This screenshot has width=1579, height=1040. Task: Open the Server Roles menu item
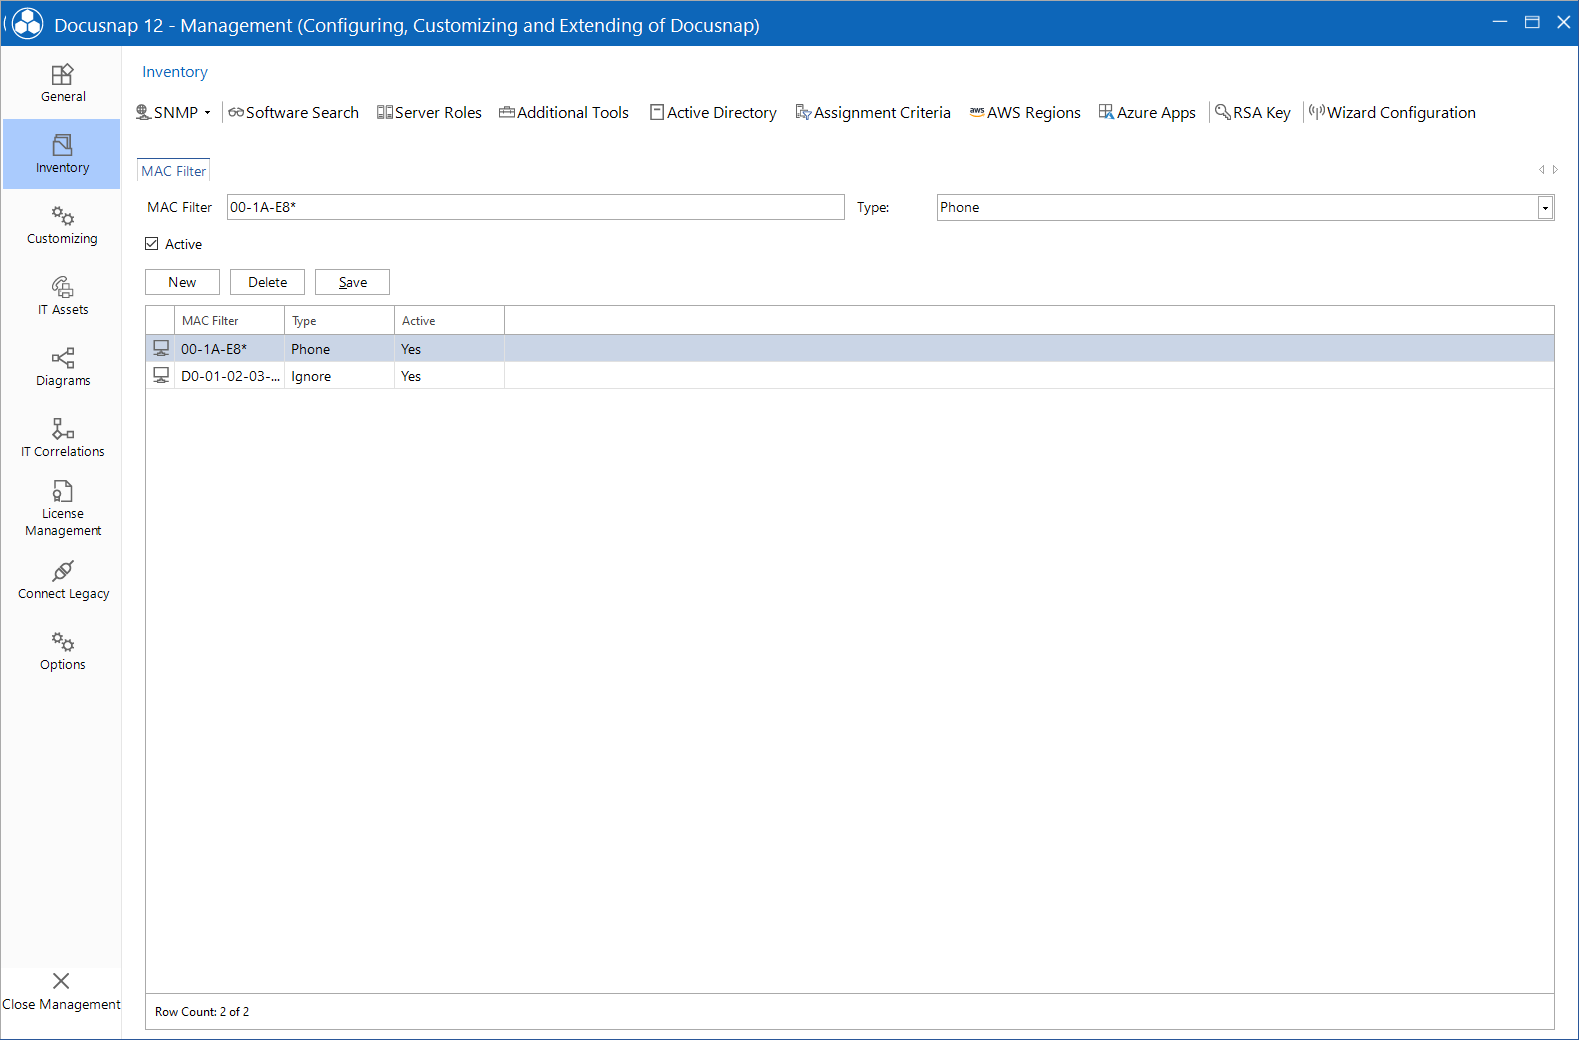pos(429,112)
